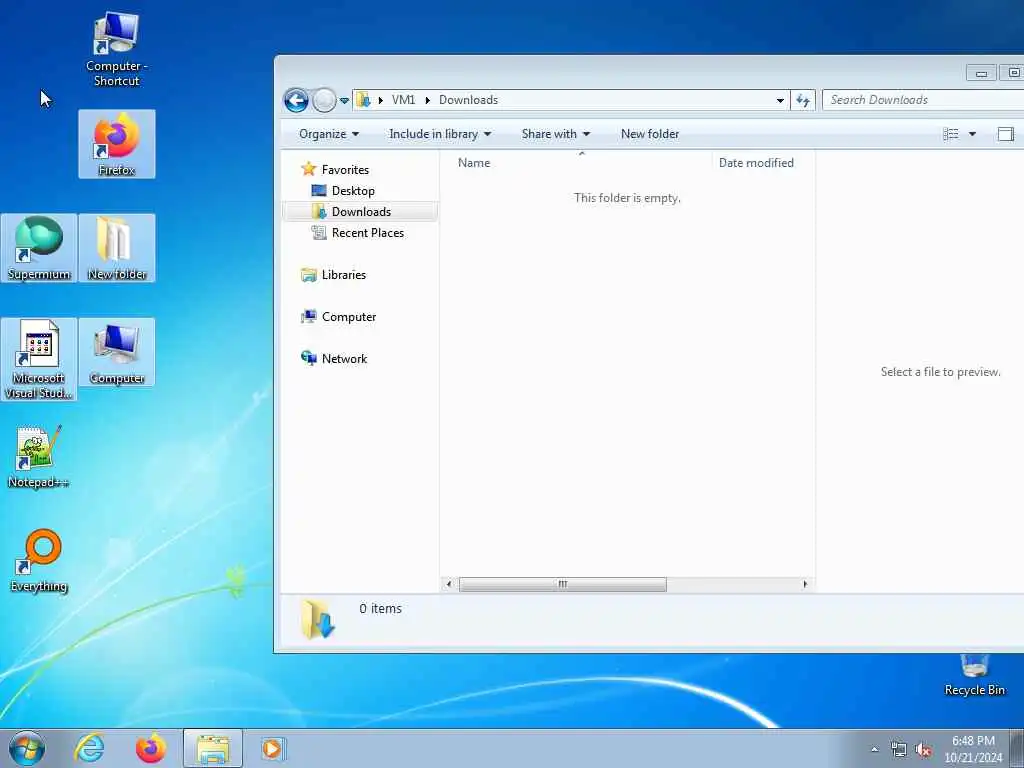Select the Everything search desktop icon

[x=39, y=560]
